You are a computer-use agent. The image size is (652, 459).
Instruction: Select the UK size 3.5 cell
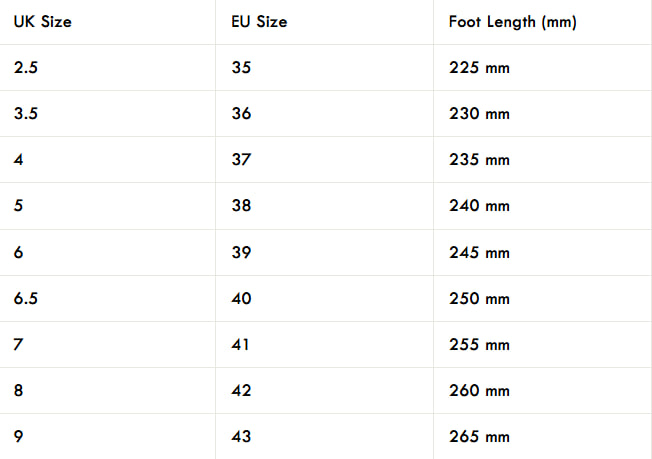coord(27,113)
